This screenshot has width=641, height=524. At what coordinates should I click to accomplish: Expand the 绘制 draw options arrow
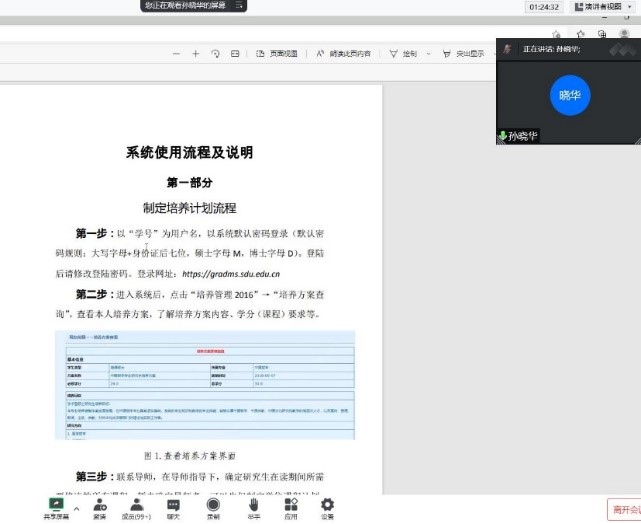click(x=428, y=54)
